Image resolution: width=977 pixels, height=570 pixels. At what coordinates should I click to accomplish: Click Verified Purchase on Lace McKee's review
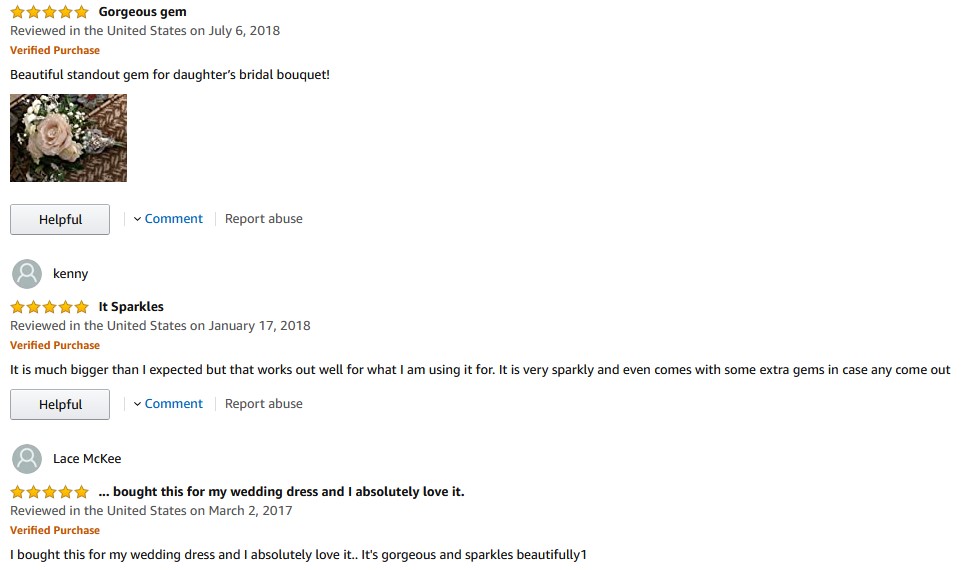[x=55, y=530]
